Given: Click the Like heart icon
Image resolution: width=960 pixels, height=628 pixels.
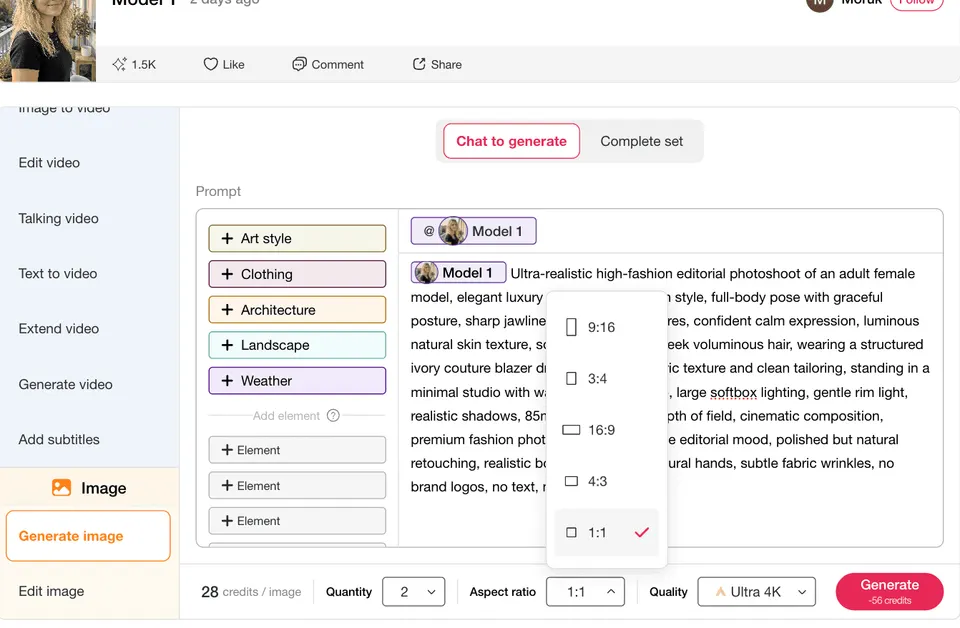Looking at the screenshot, I should 210,64.
